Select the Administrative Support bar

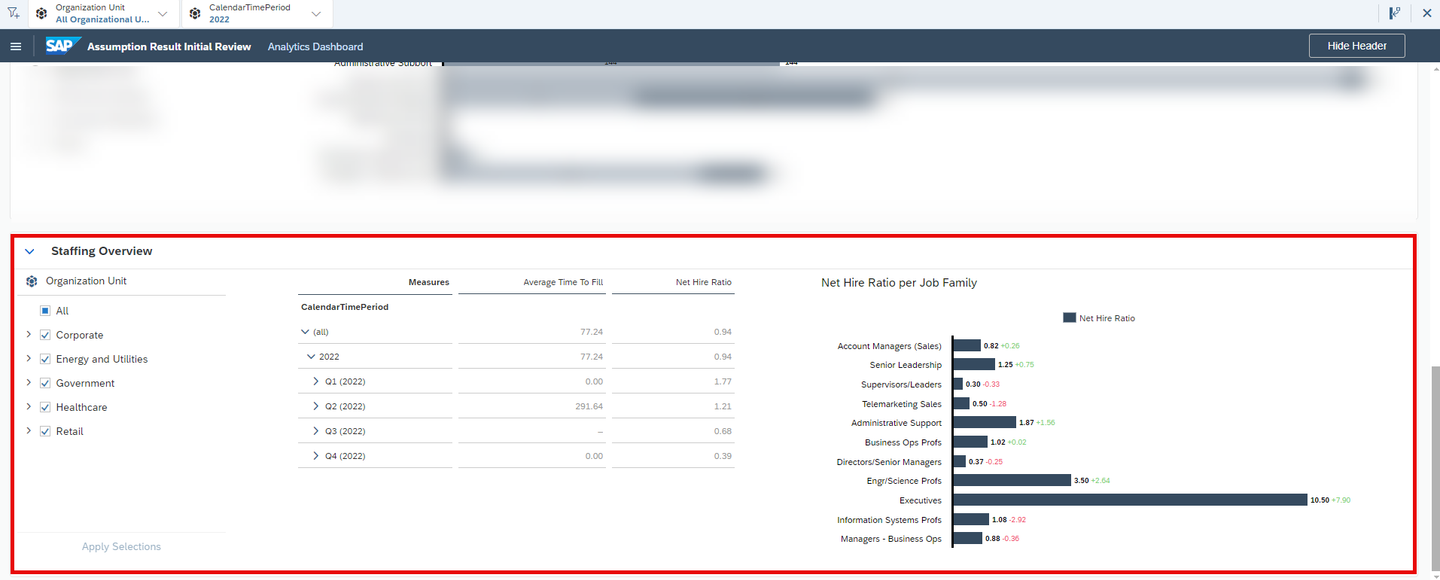(x=985, y=423)
